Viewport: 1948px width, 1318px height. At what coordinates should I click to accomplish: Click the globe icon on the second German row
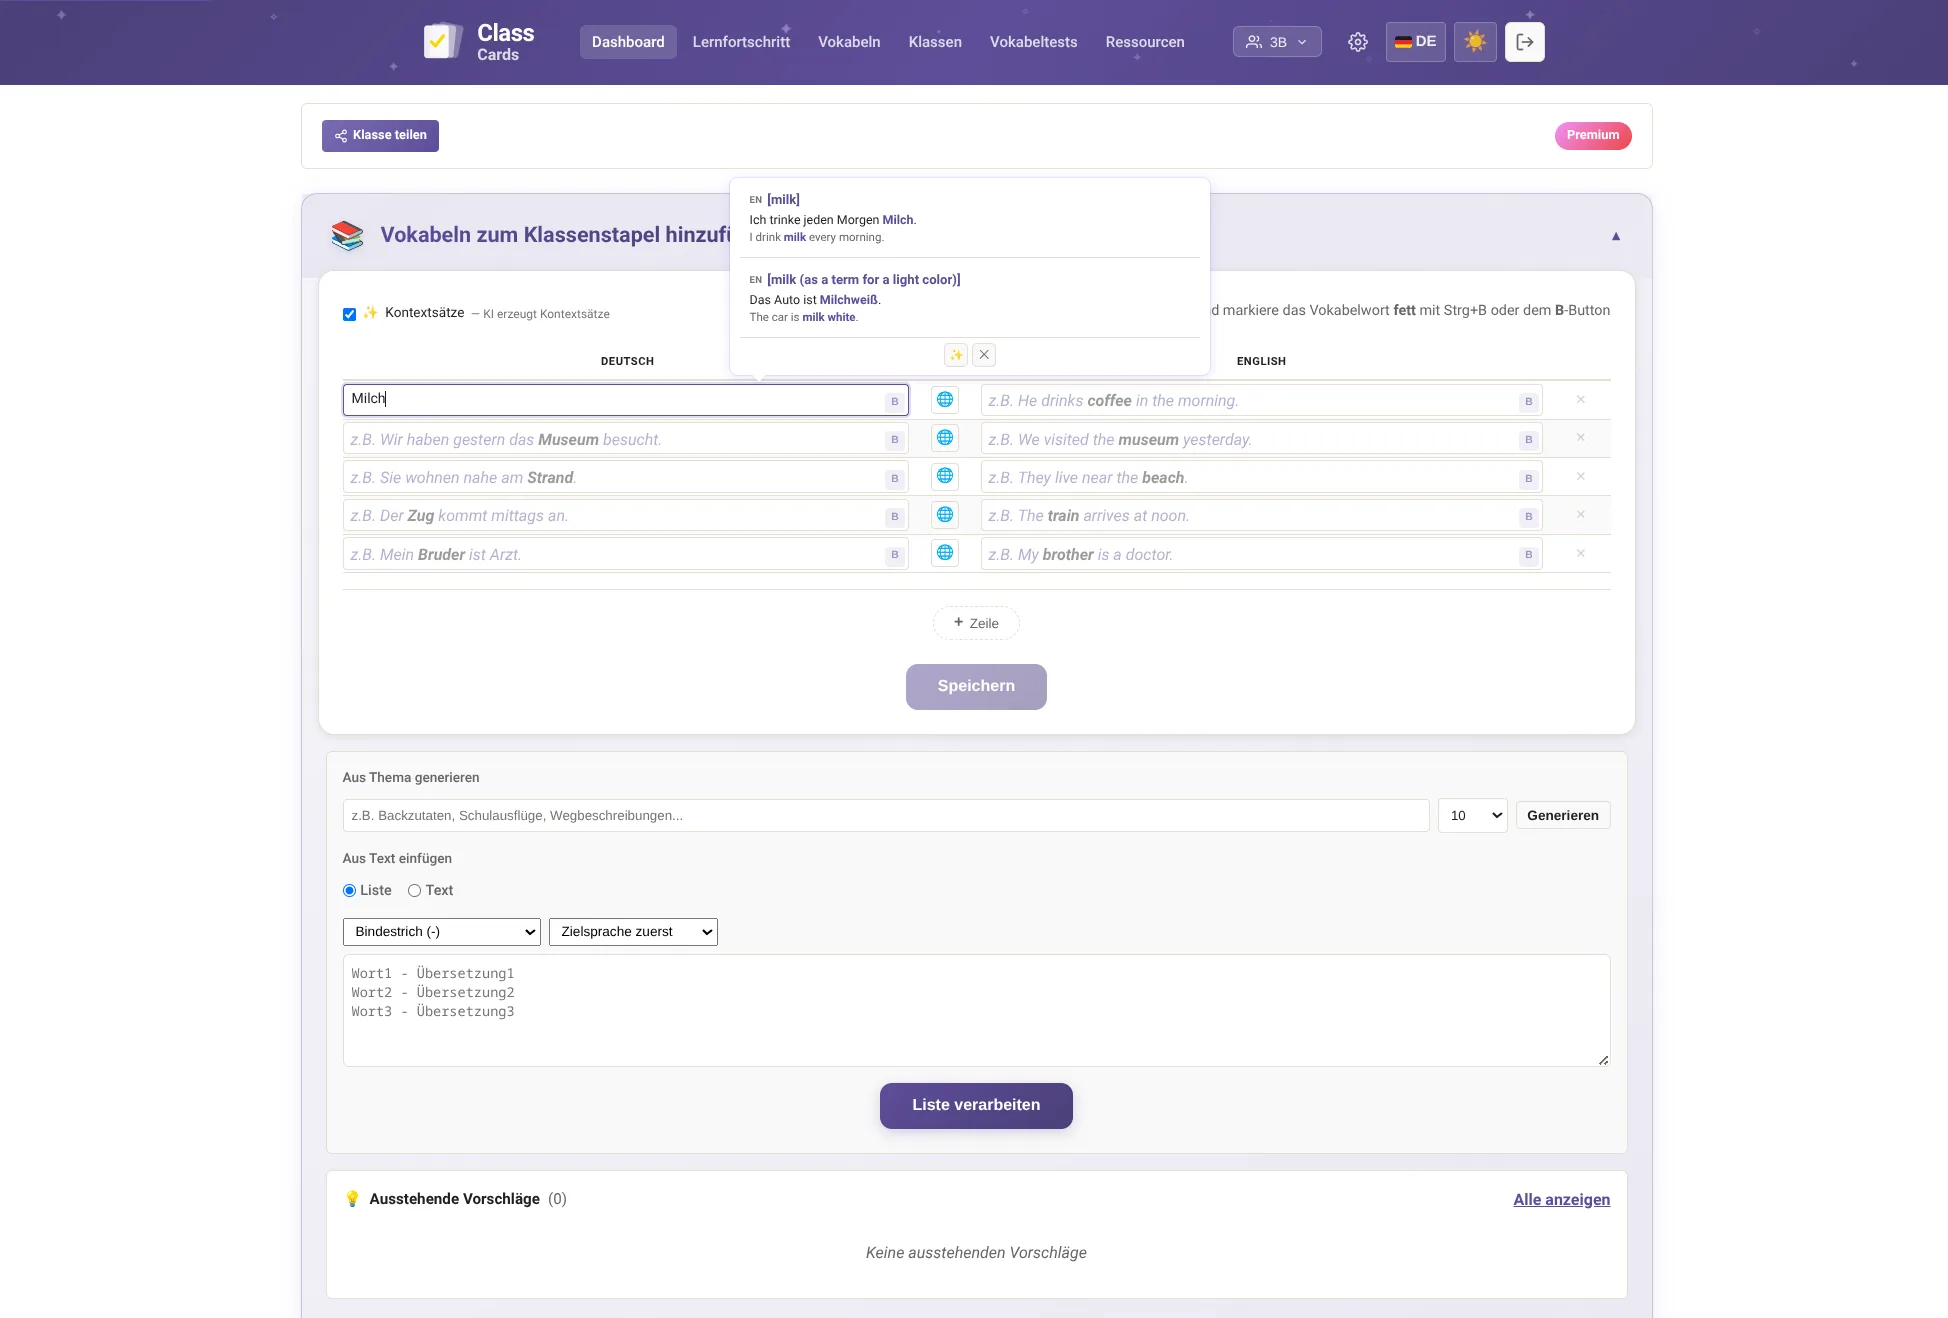point(944,438)
